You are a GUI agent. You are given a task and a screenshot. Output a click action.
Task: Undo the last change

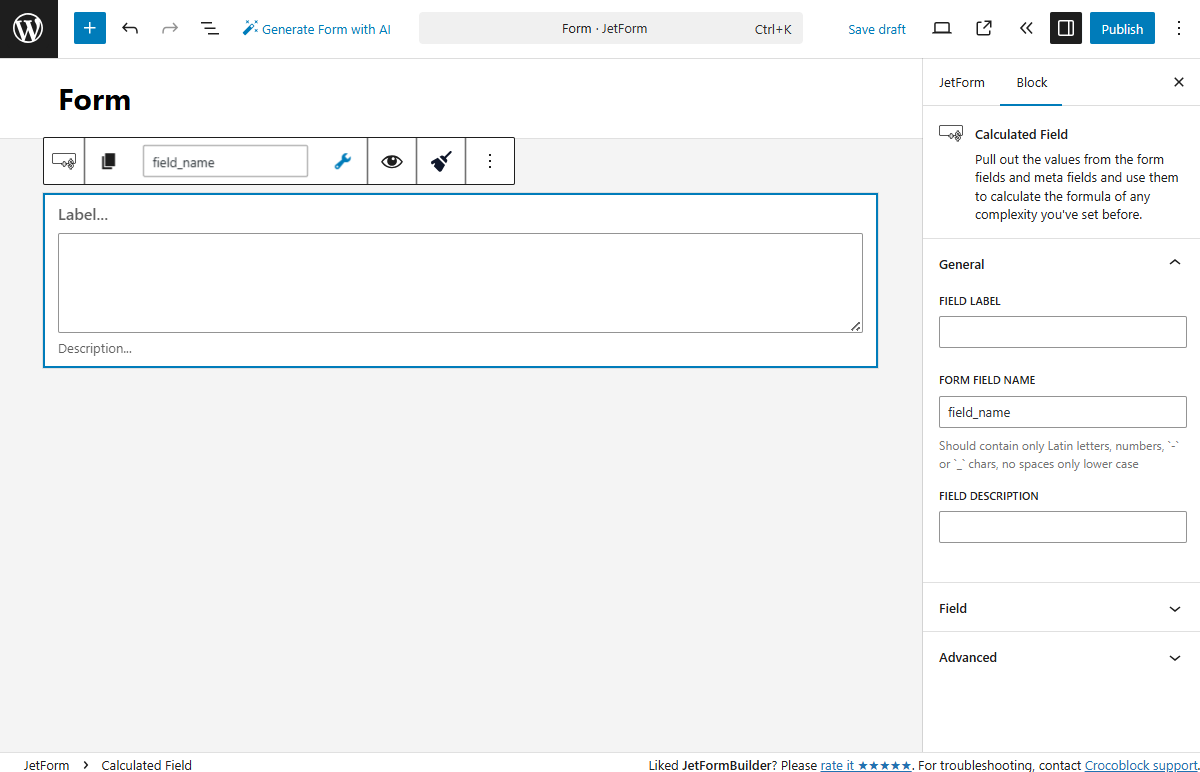130,28
